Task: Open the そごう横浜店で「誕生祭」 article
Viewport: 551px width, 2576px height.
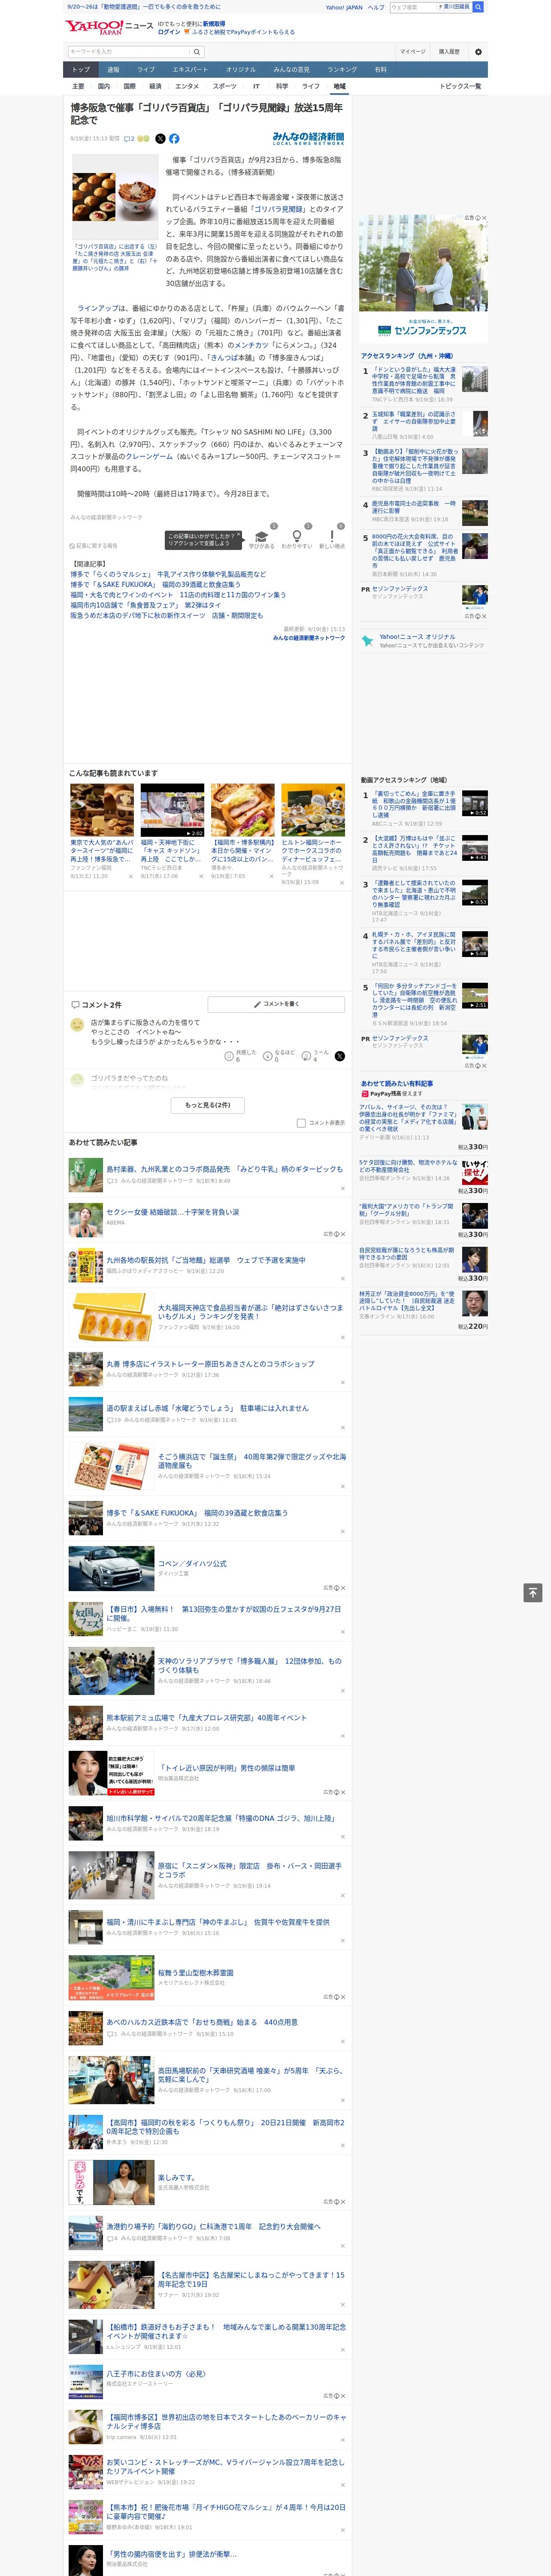Action: tap(252, 1461)
